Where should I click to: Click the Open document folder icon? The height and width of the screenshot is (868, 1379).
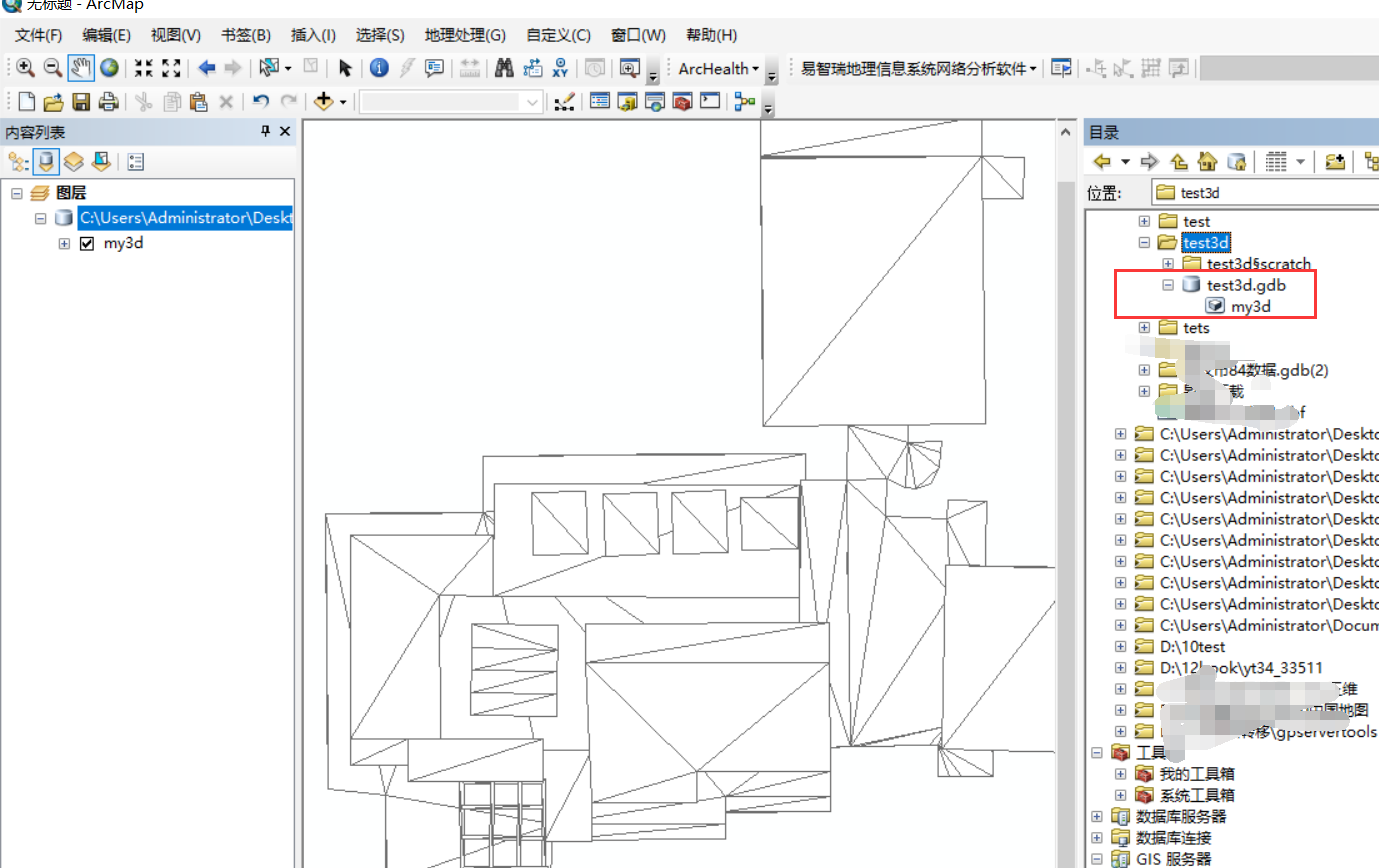point(54,101)
